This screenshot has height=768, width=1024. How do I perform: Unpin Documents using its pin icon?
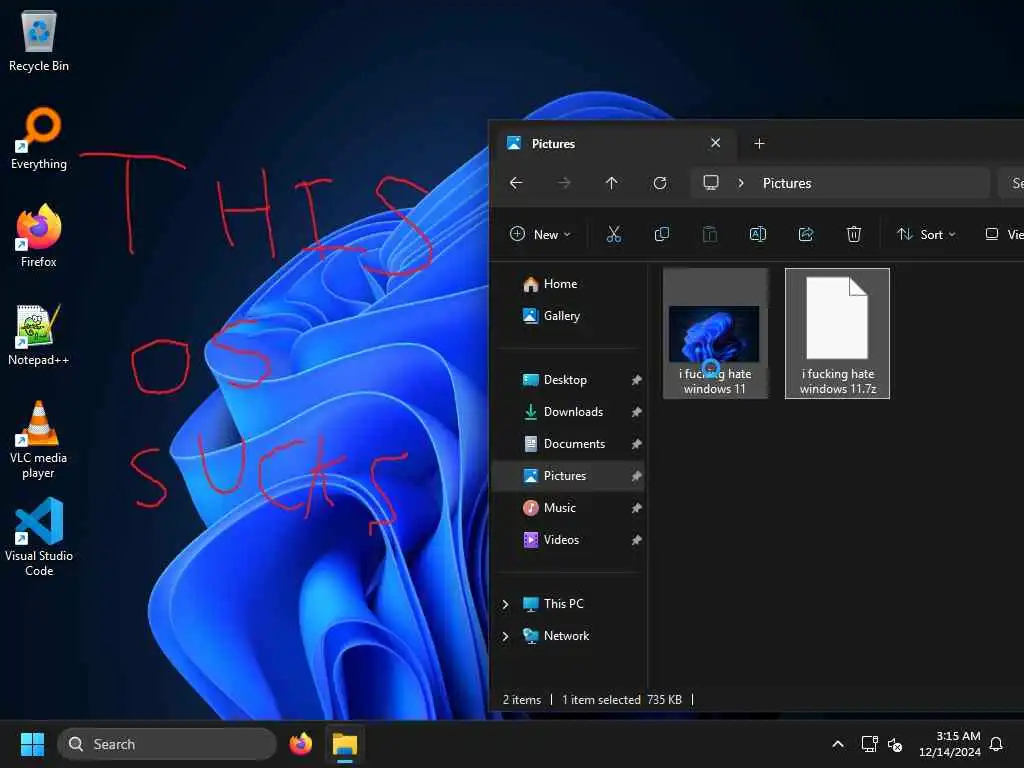point(636,444)
